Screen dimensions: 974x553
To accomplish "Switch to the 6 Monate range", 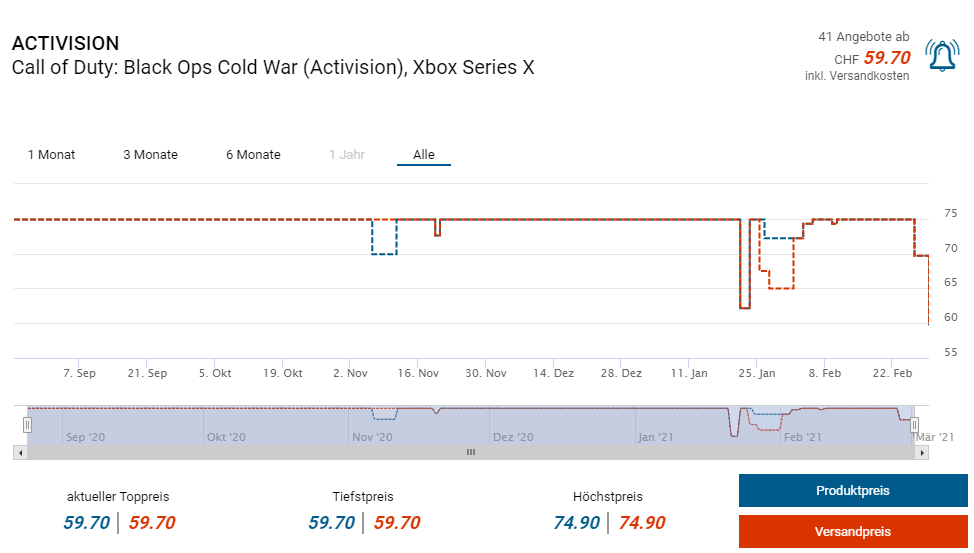I will [x=253, y=155].
